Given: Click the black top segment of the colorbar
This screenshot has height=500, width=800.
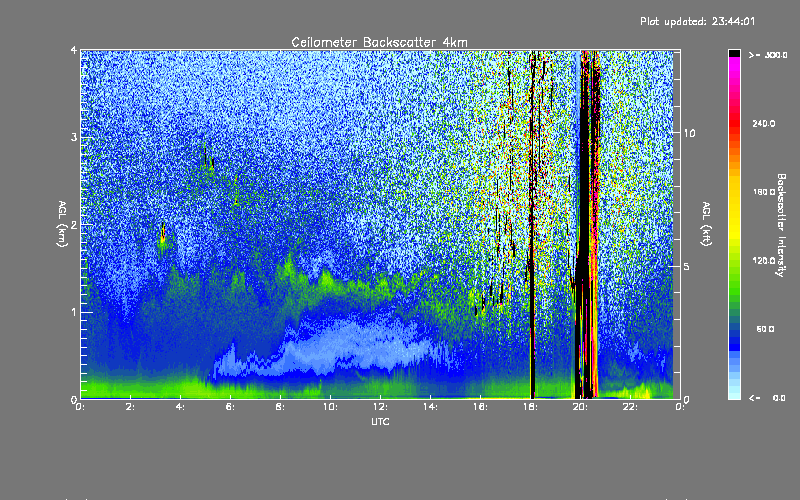Looking at the screenshot, I should point(734,53).
